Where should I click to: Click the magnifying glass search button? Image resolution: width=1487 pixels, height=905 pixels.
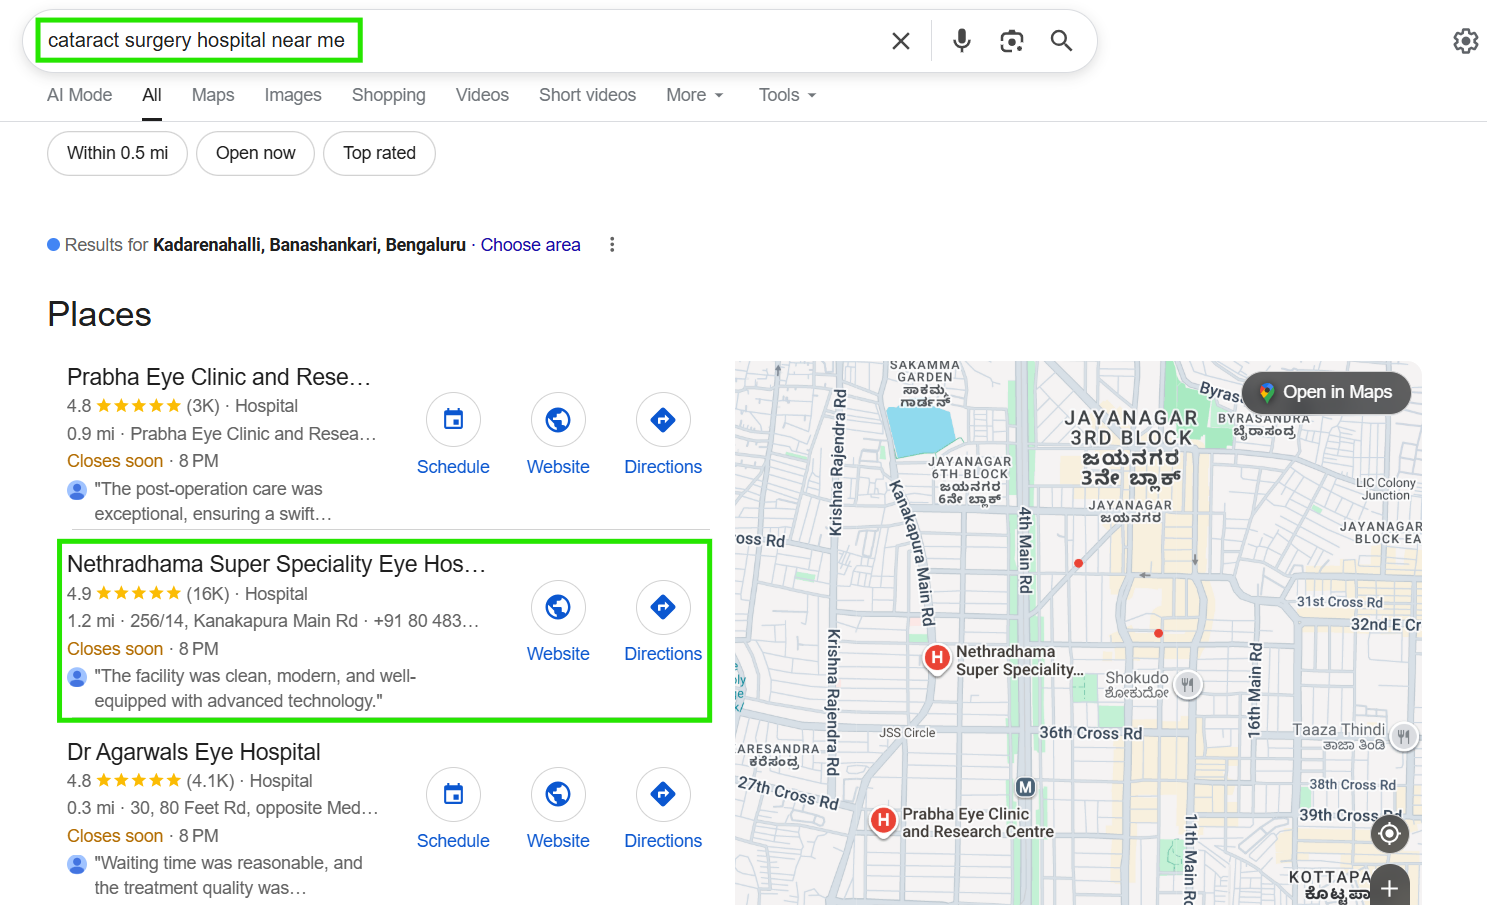[1061, 41]
